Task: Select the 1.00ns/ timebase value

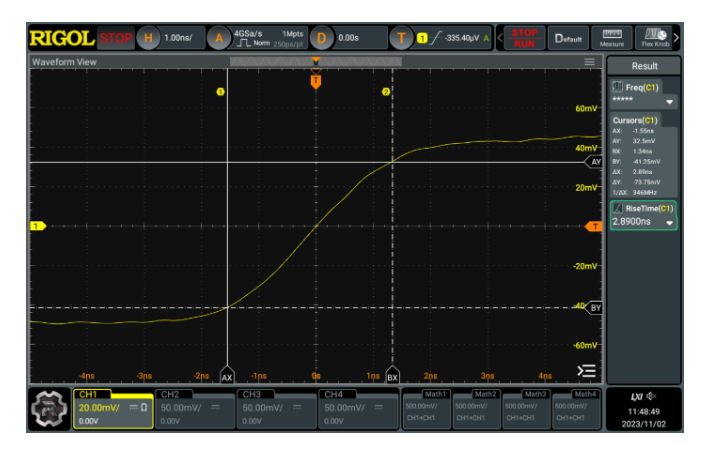Action: 178,38
